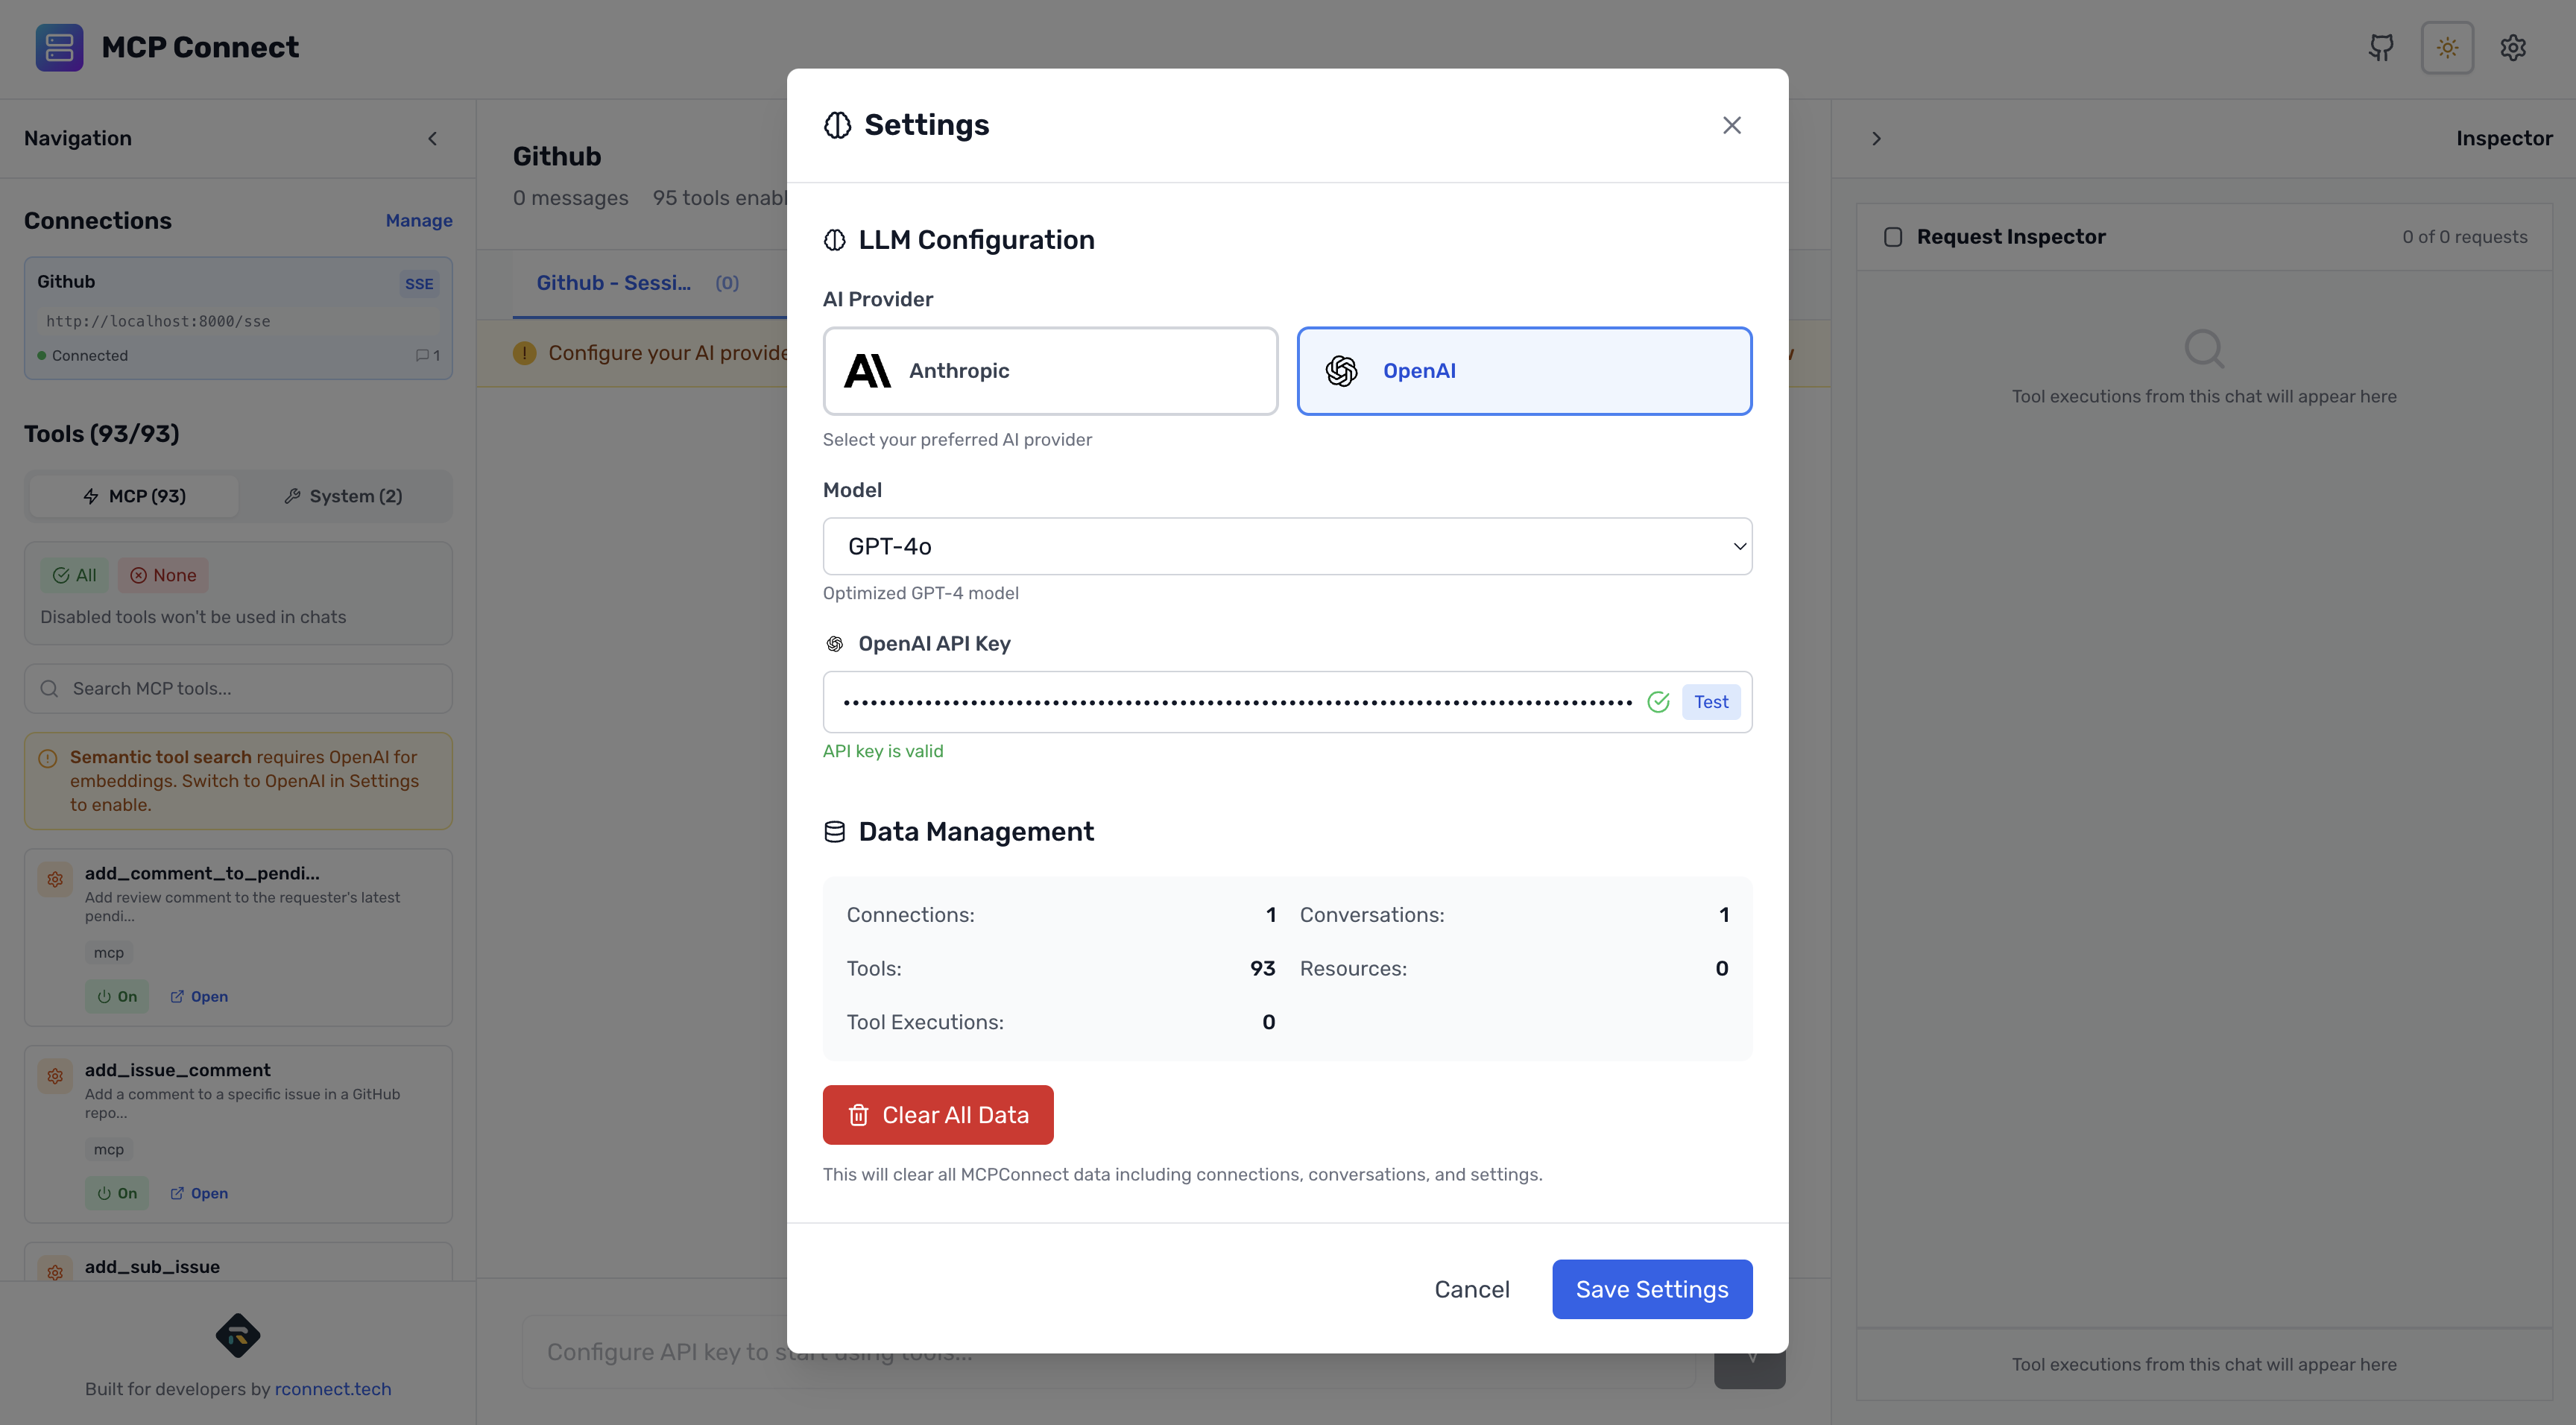Open the Manage connections link
2576x1425 pixels.
tap(419, 220)
